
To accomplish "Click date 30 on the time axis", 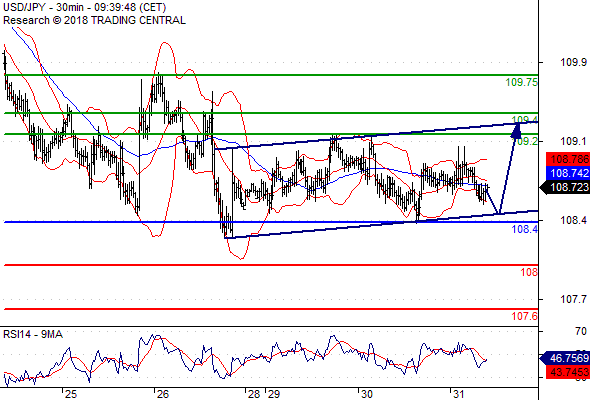I will pos(366,394).
